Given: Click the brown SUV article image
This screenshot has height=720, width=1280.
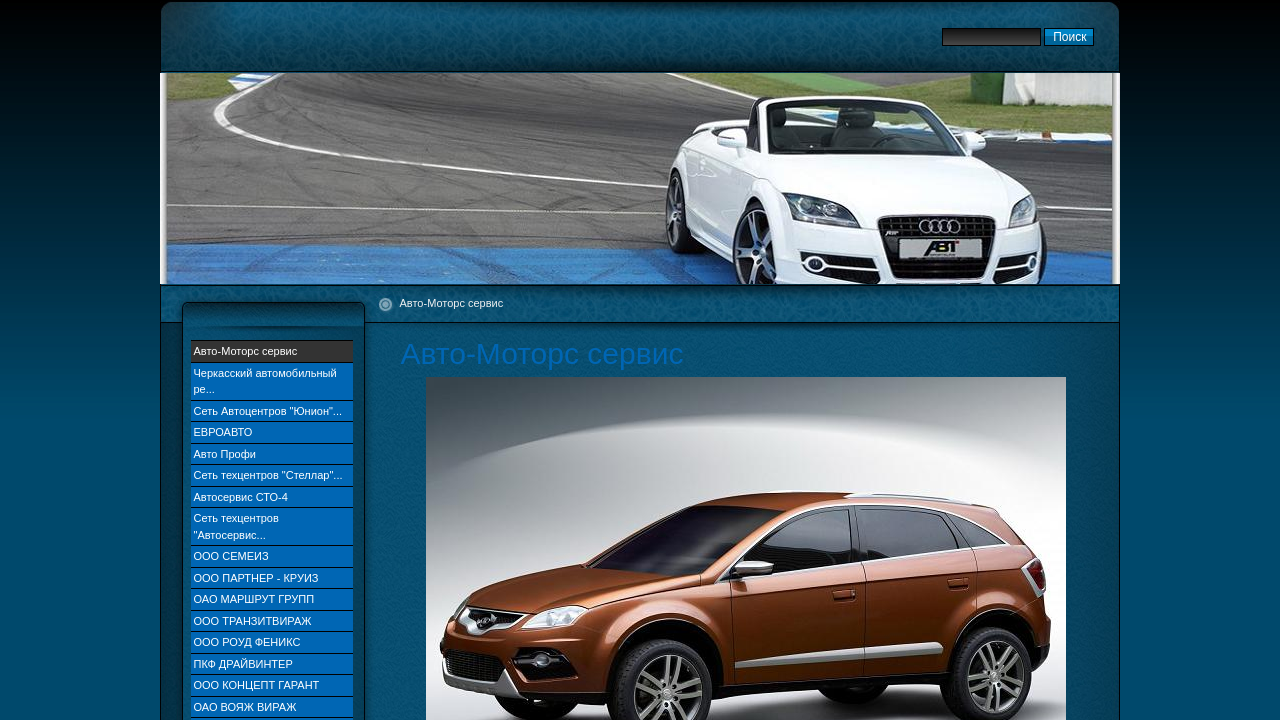Looking at the screenshot, I should [x=746, y=548].
